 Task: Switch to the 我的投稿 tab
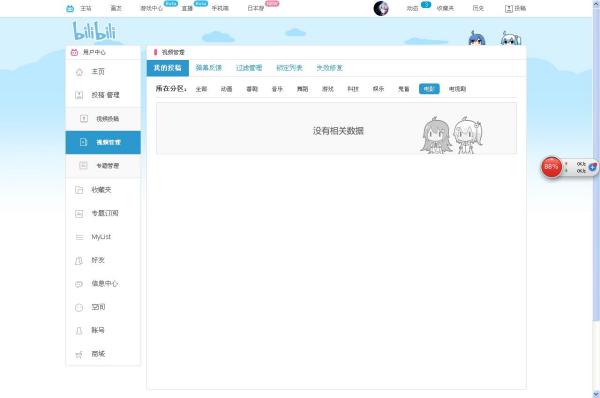pos(168,68)
